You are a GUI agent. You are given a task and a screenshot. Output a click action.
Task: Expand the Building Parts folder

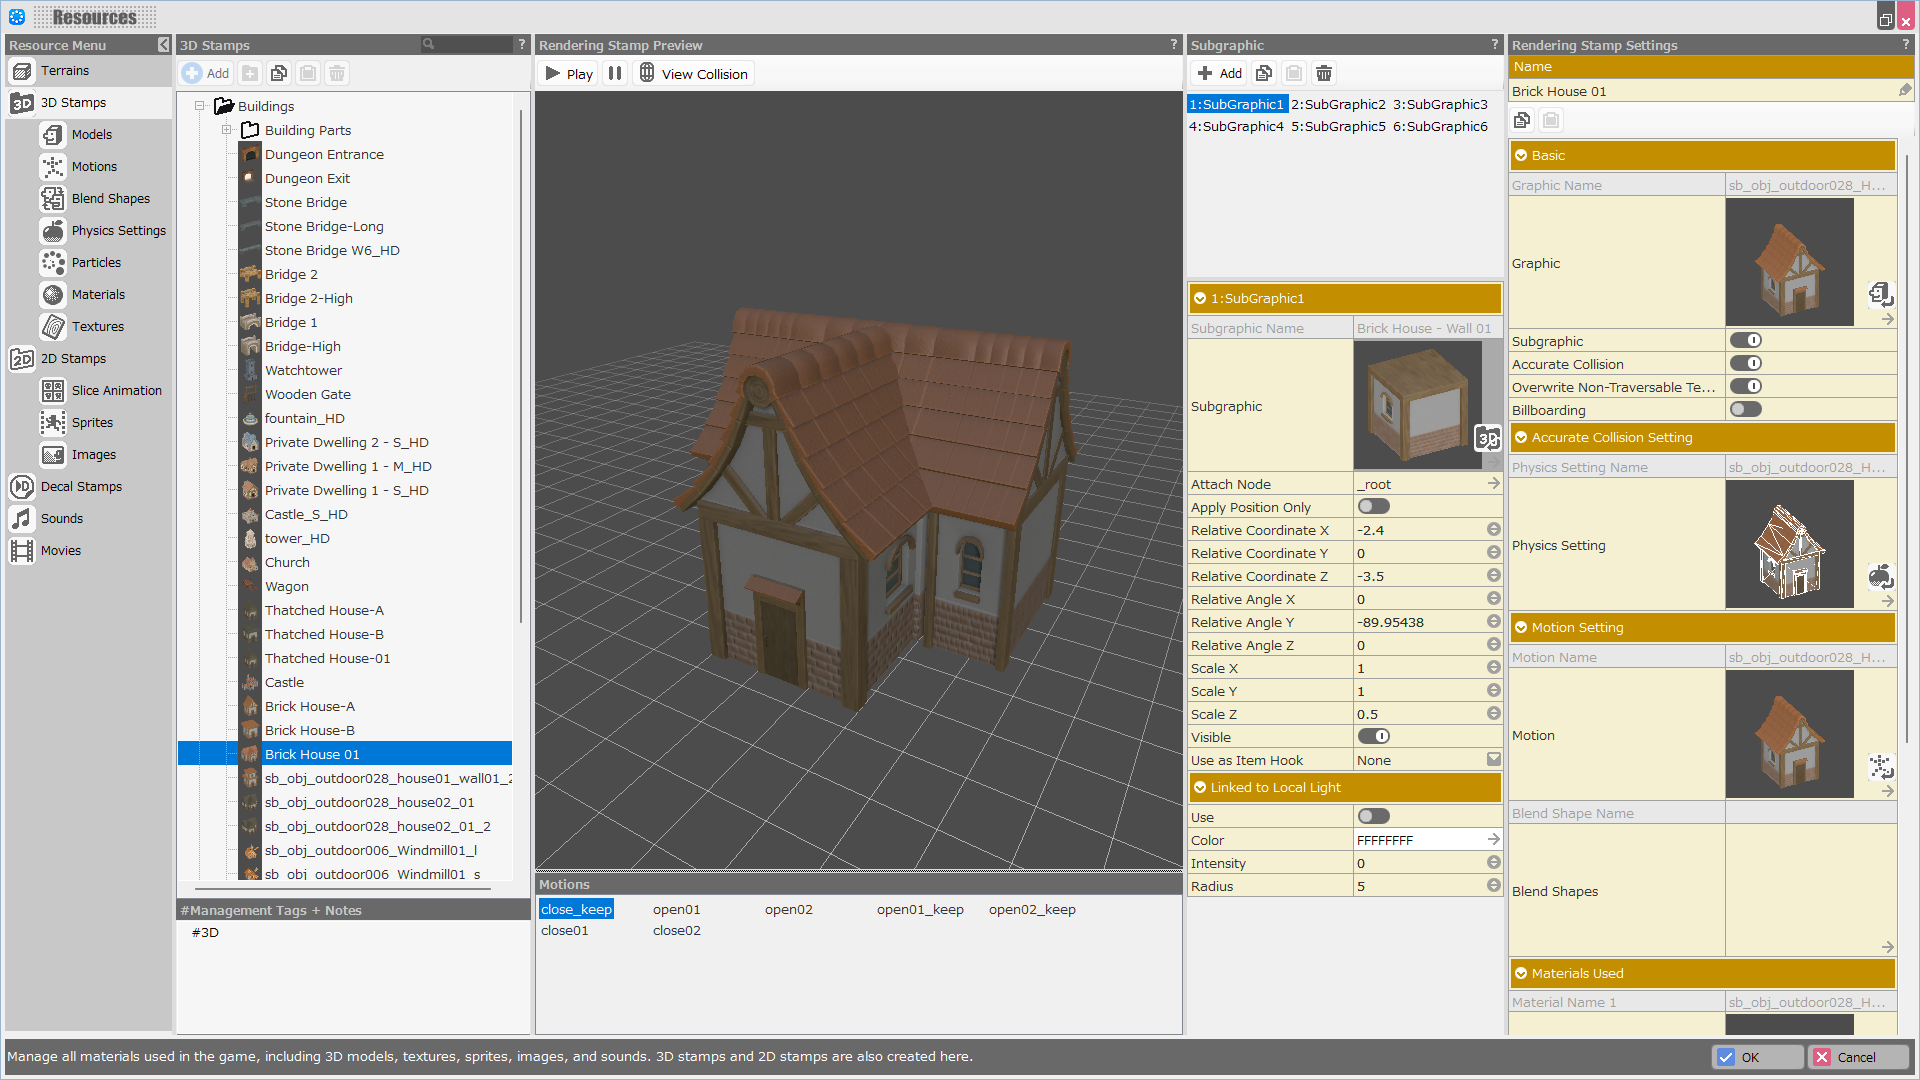[227, 130]
